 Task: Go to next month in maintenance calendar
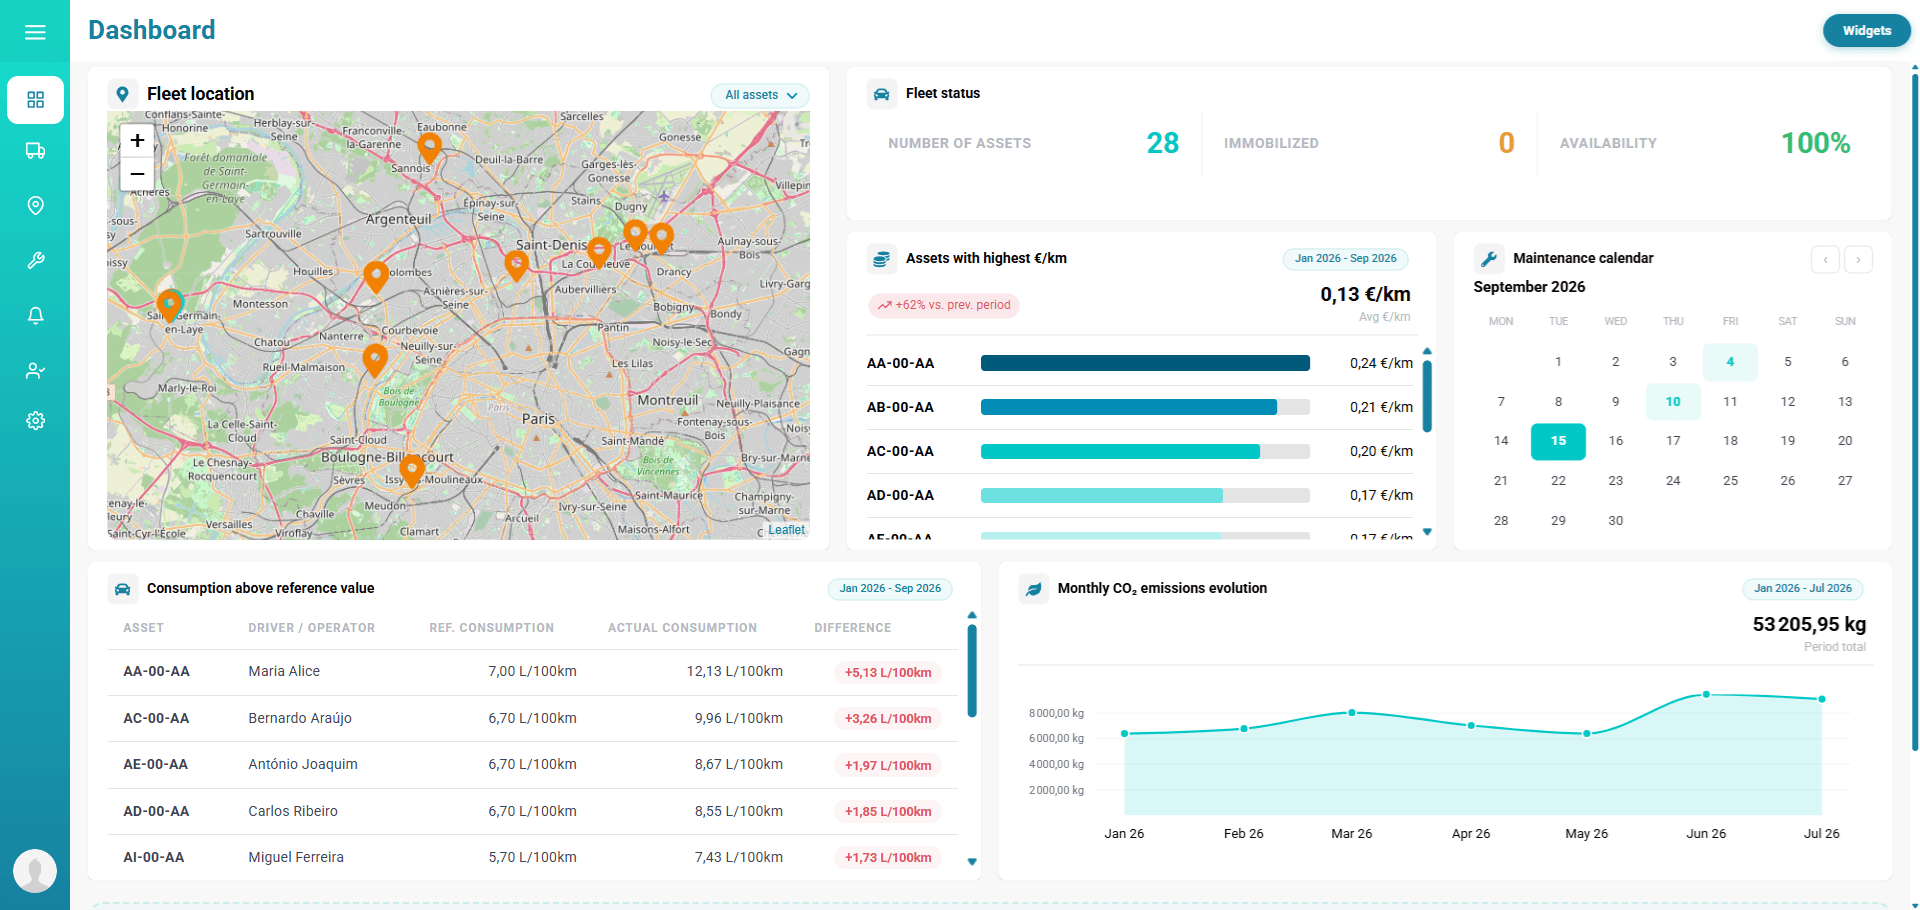1858,260
